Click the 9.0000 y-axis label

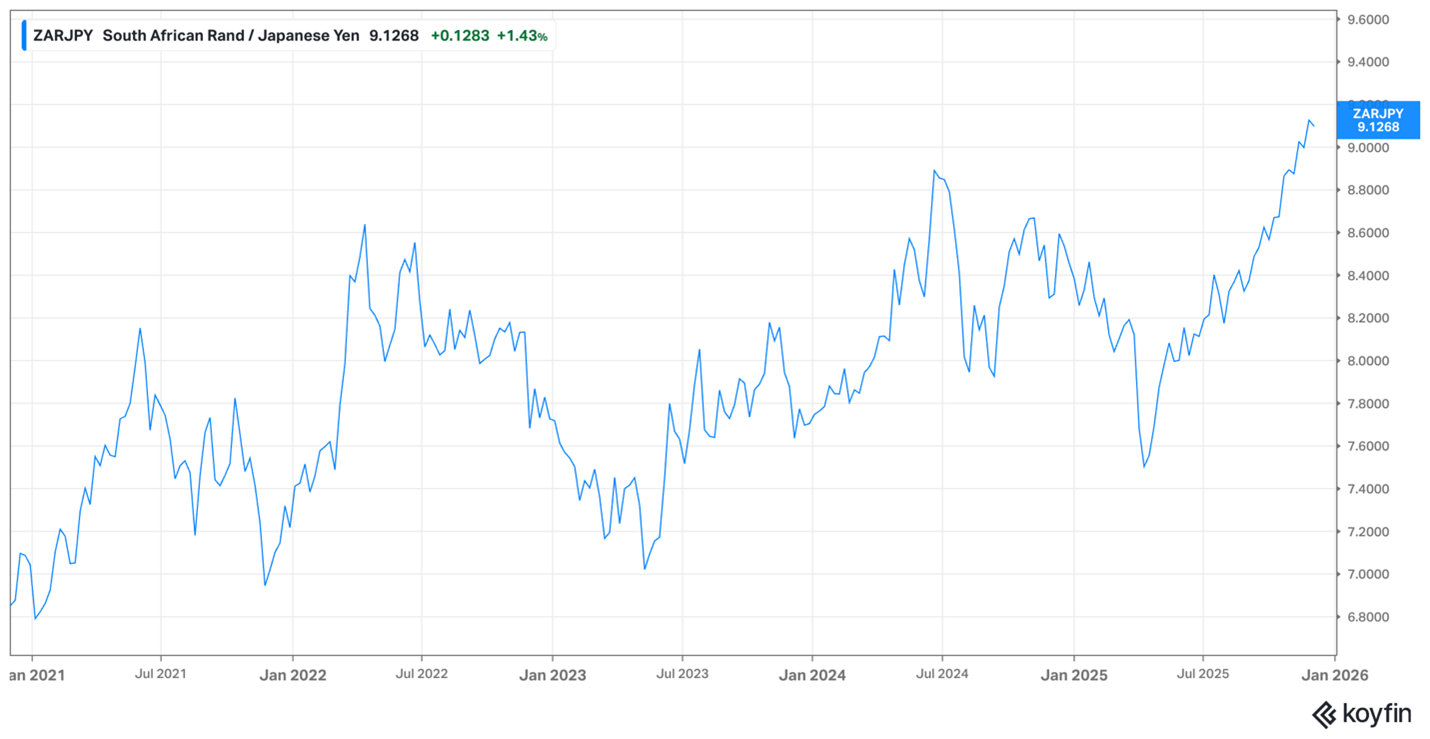point(1369,147)
